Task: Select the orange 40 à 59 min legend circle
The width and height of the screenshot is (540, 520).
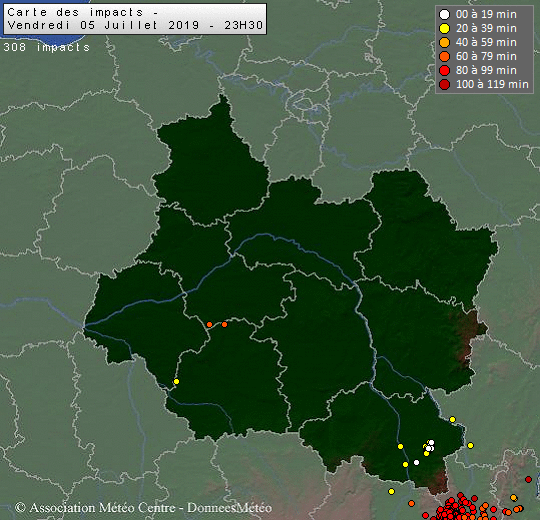Action: coord(445,42)
